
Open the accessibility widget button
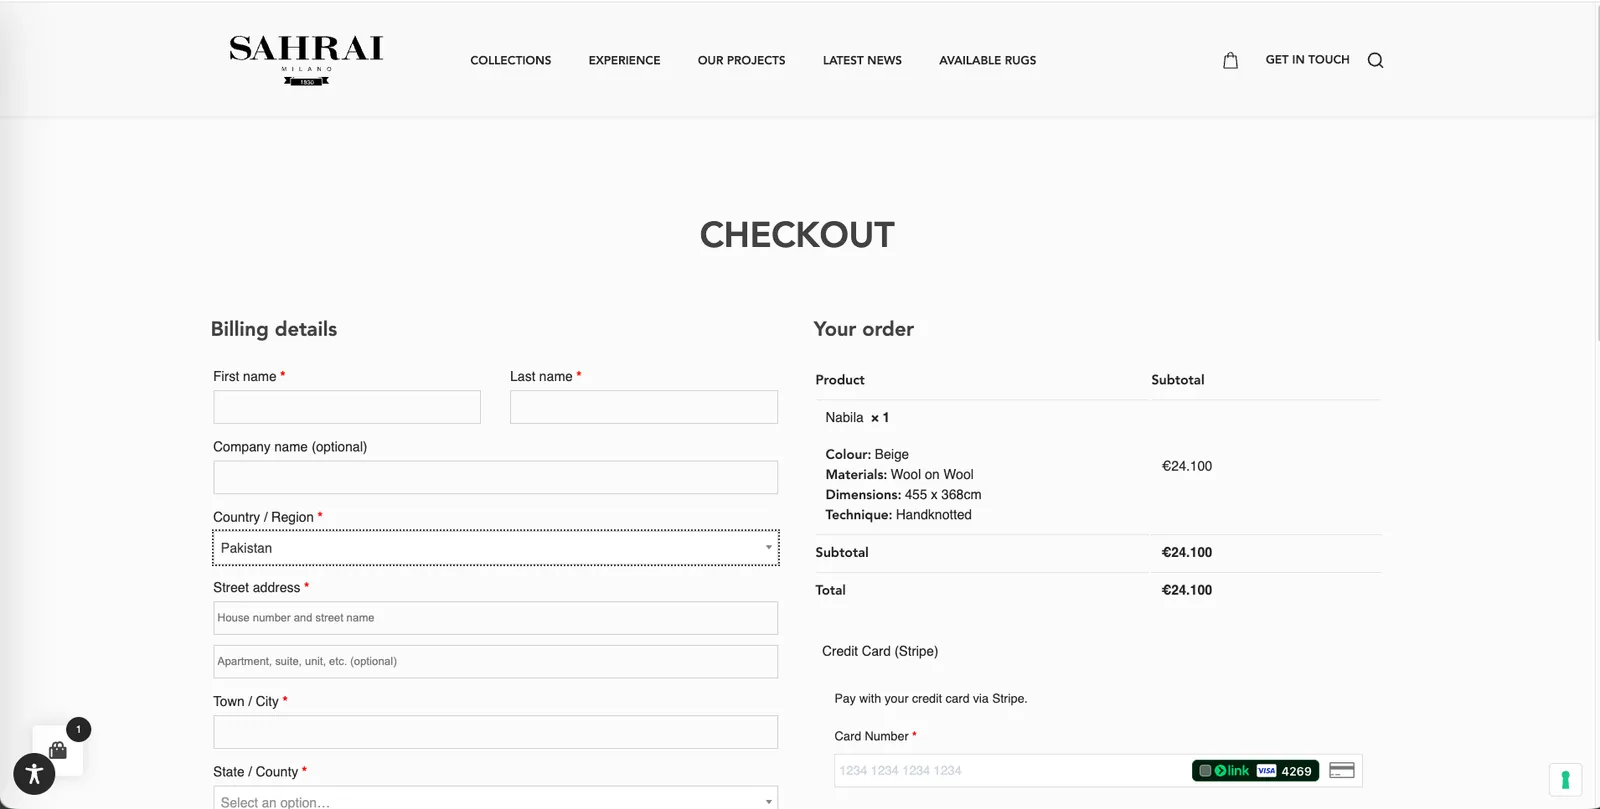point(34,773)
